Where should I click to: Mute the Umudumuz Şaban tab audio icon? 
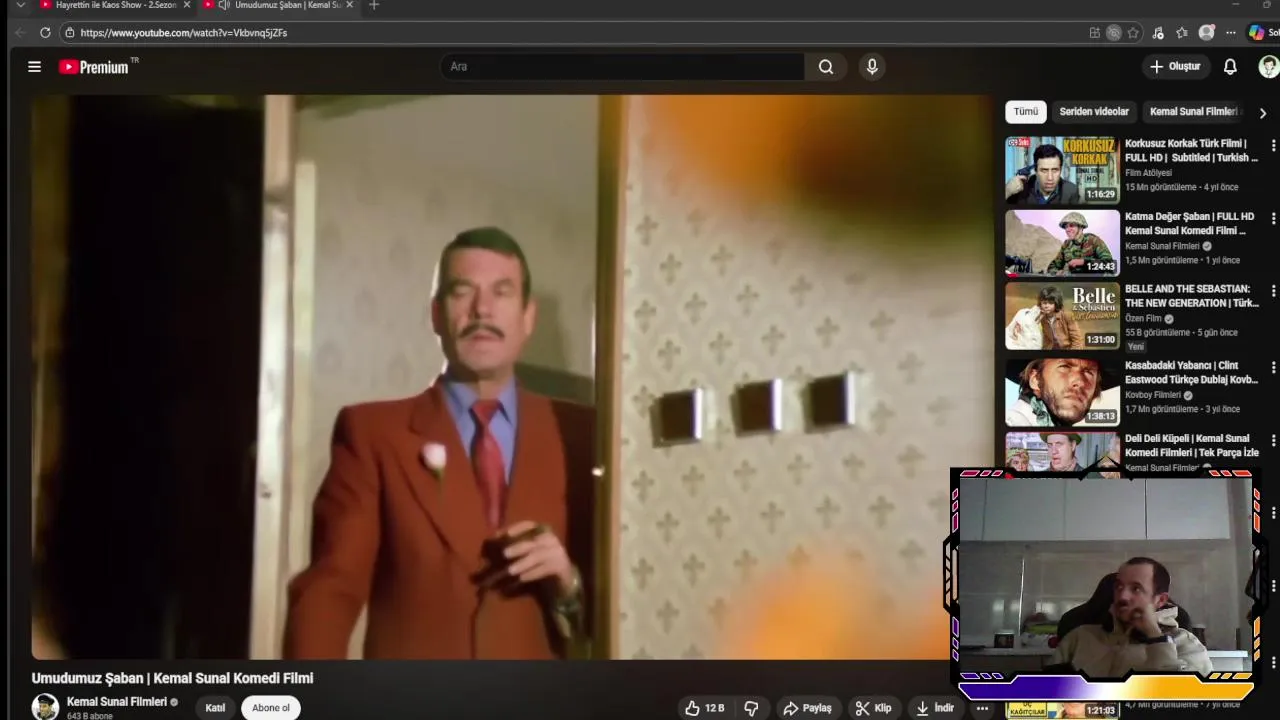click(x=223, y=5)
